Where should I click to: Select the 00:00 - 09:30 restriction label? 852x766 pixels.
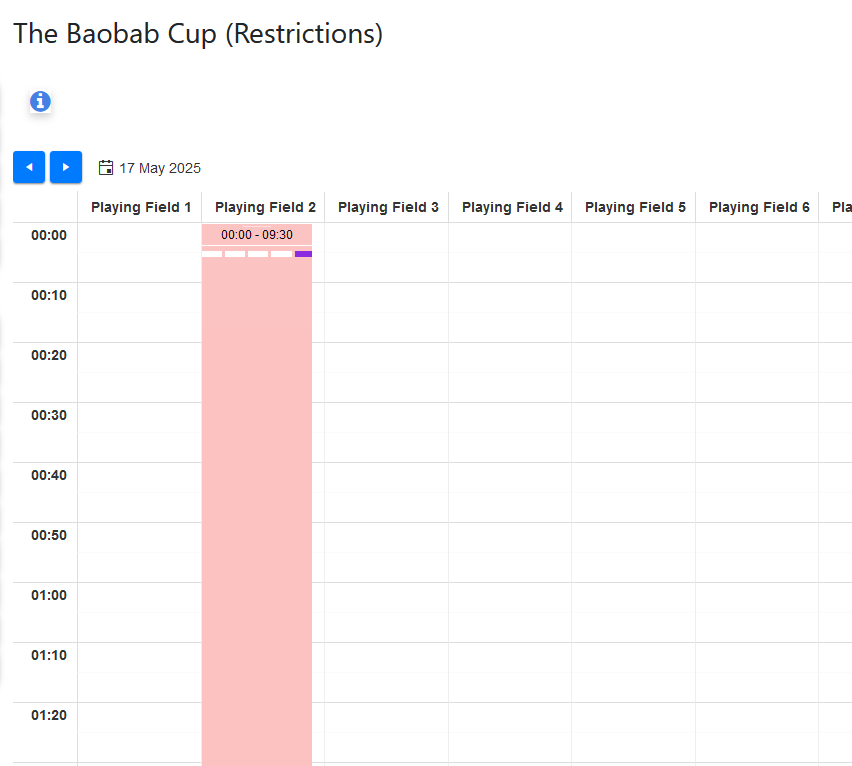click(257, 235)
